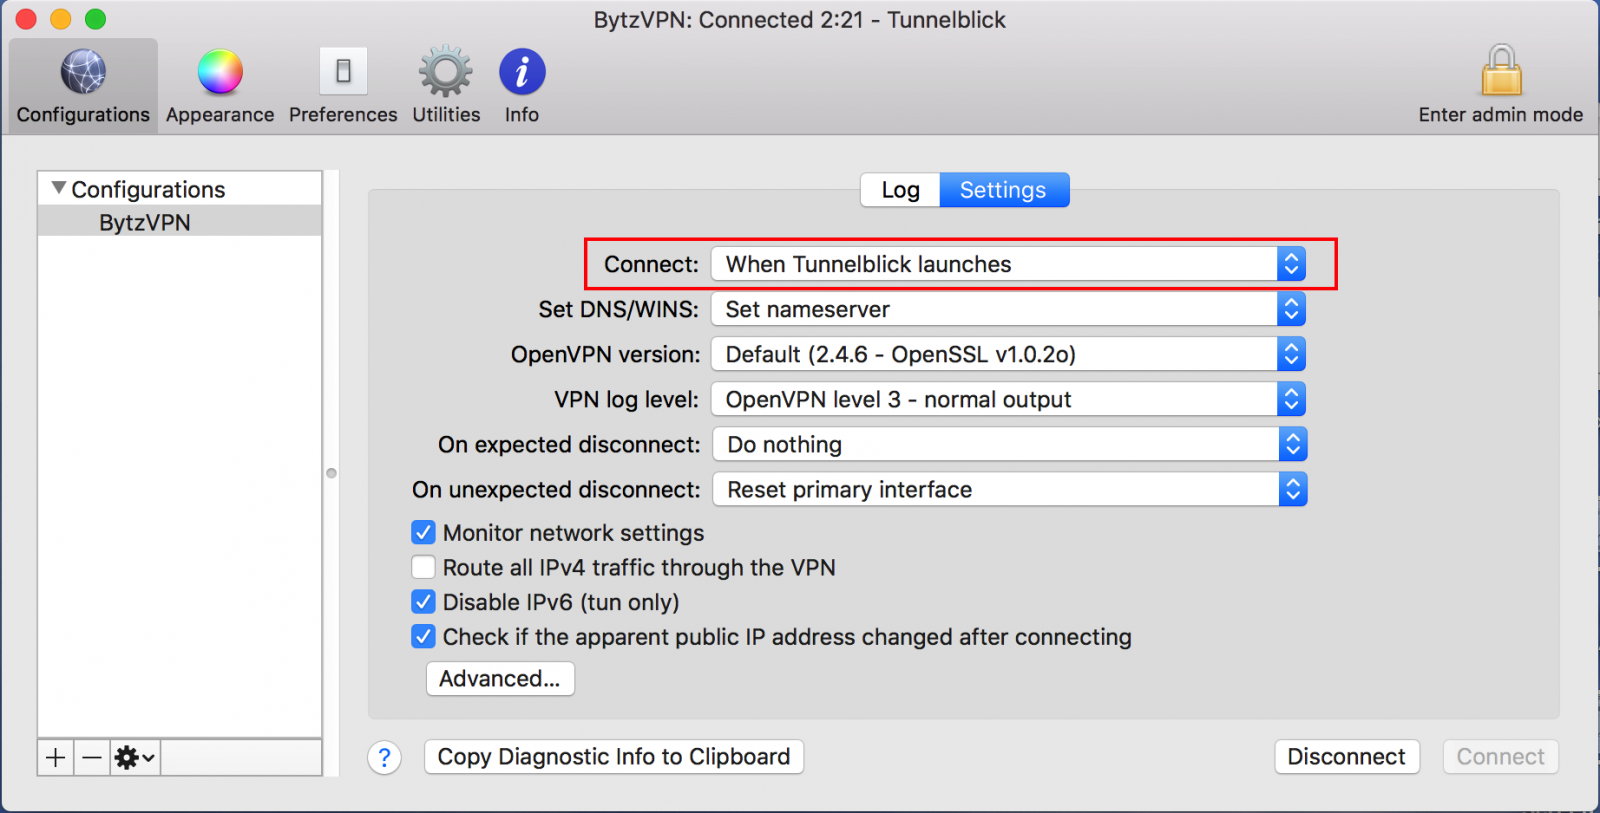Open the Configurations globe toolbar icon

83,72
